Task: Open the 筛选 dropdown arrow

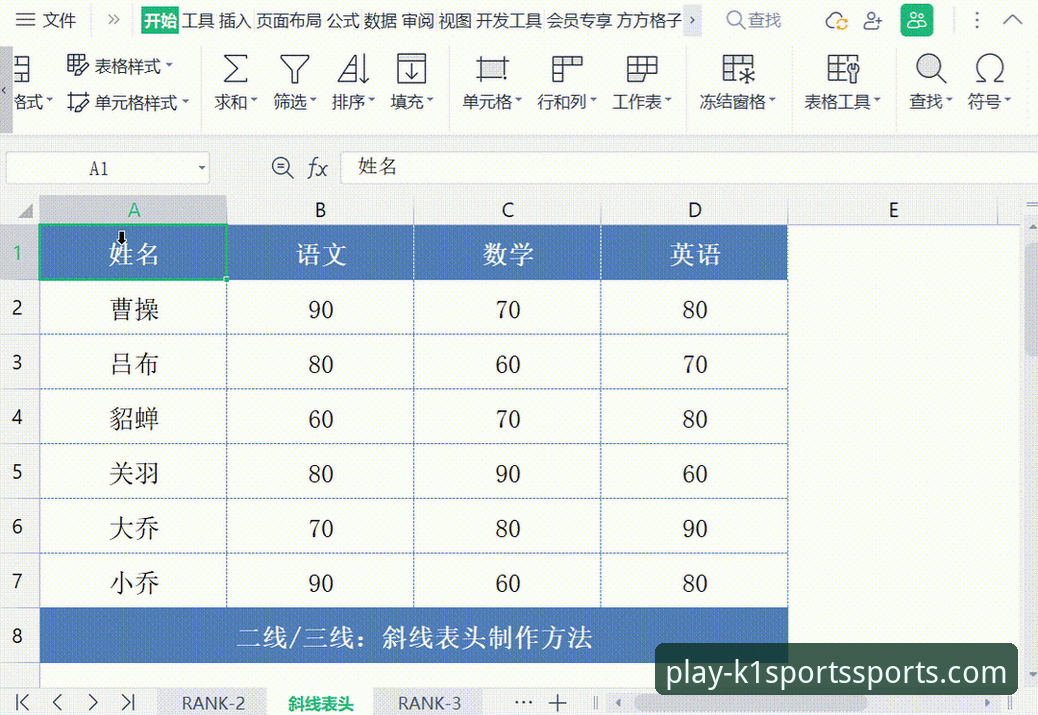Action: 313,101
